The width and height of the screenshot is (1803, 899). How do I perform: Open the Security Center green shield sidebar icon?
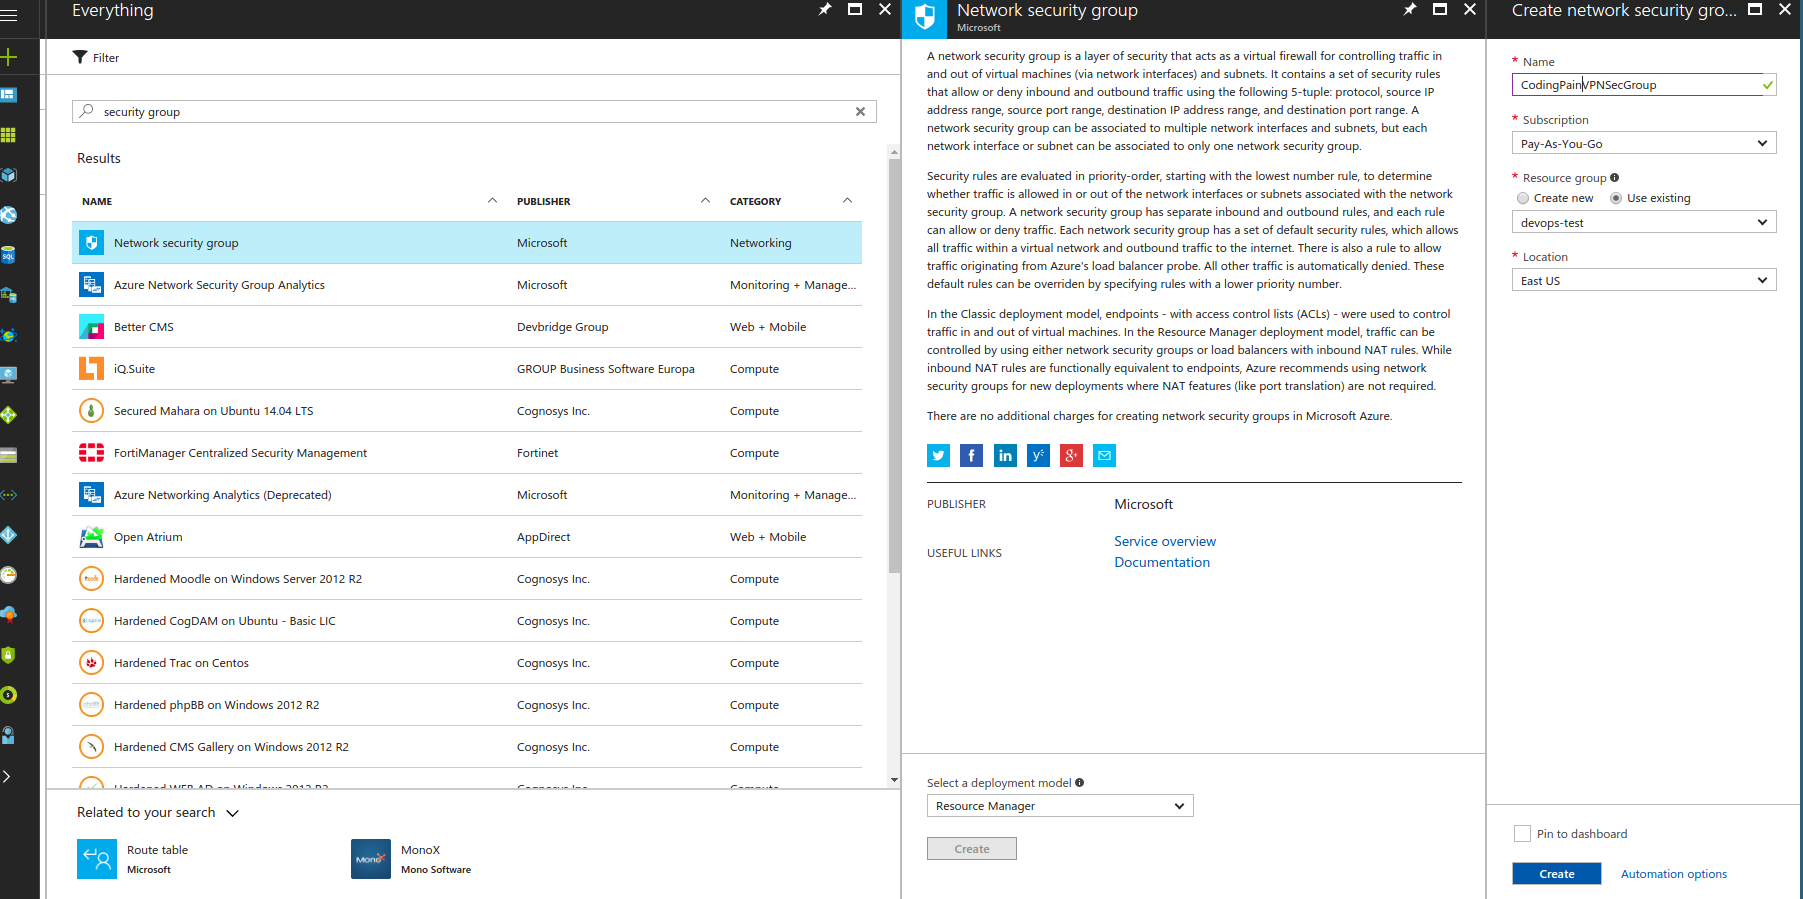coord(9,655)
